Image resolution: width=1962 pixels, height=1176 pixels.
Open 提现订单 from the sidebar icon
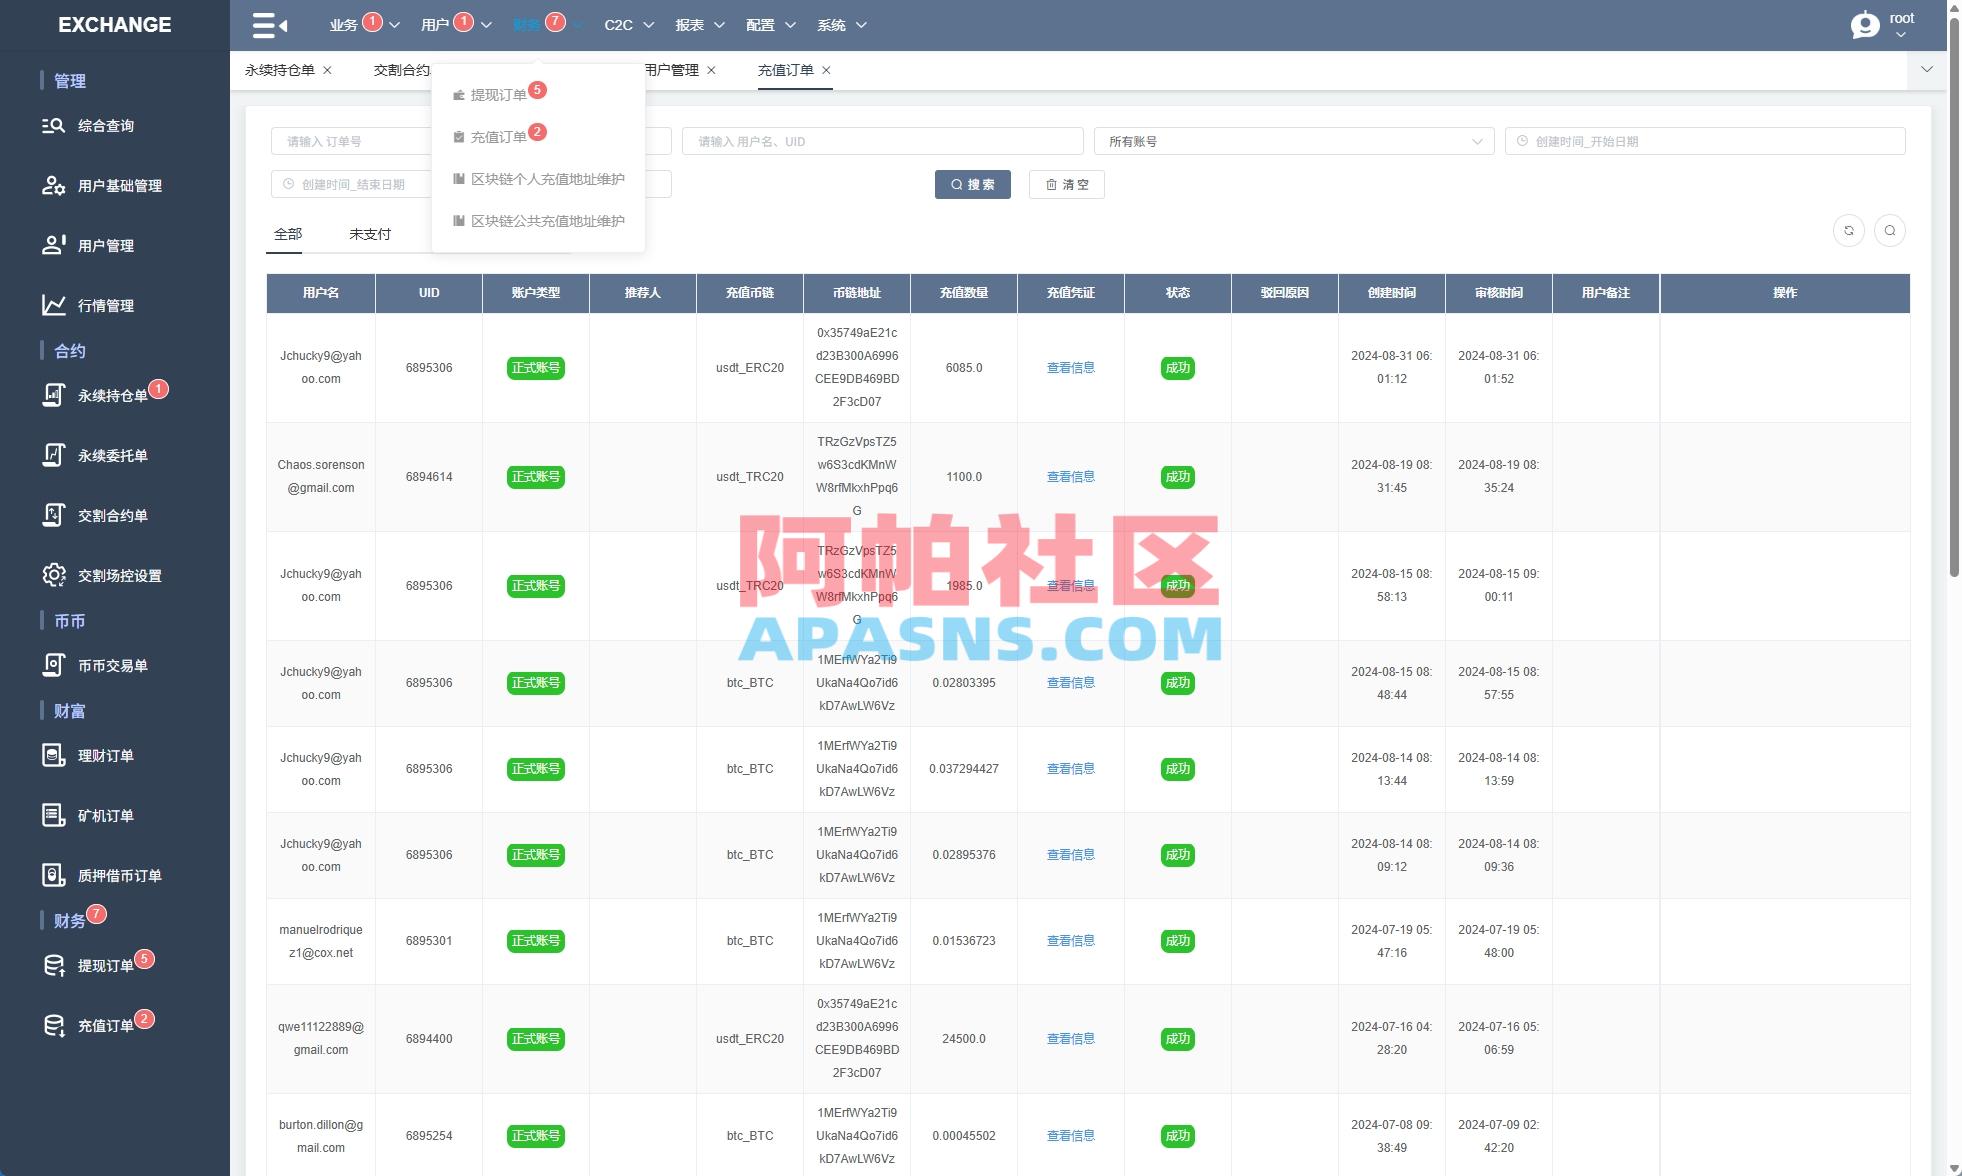coord(54,963)
